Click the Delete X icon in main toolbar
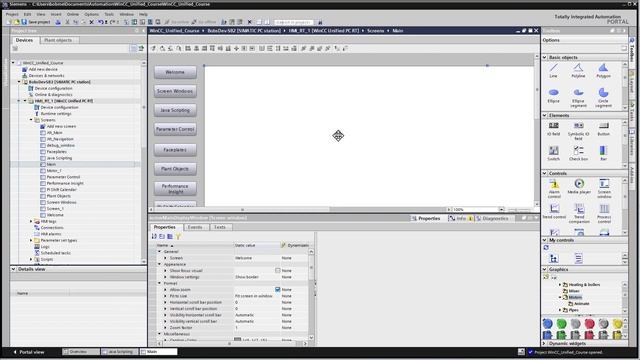The image size is (640, 360). [x=91, y=22]
